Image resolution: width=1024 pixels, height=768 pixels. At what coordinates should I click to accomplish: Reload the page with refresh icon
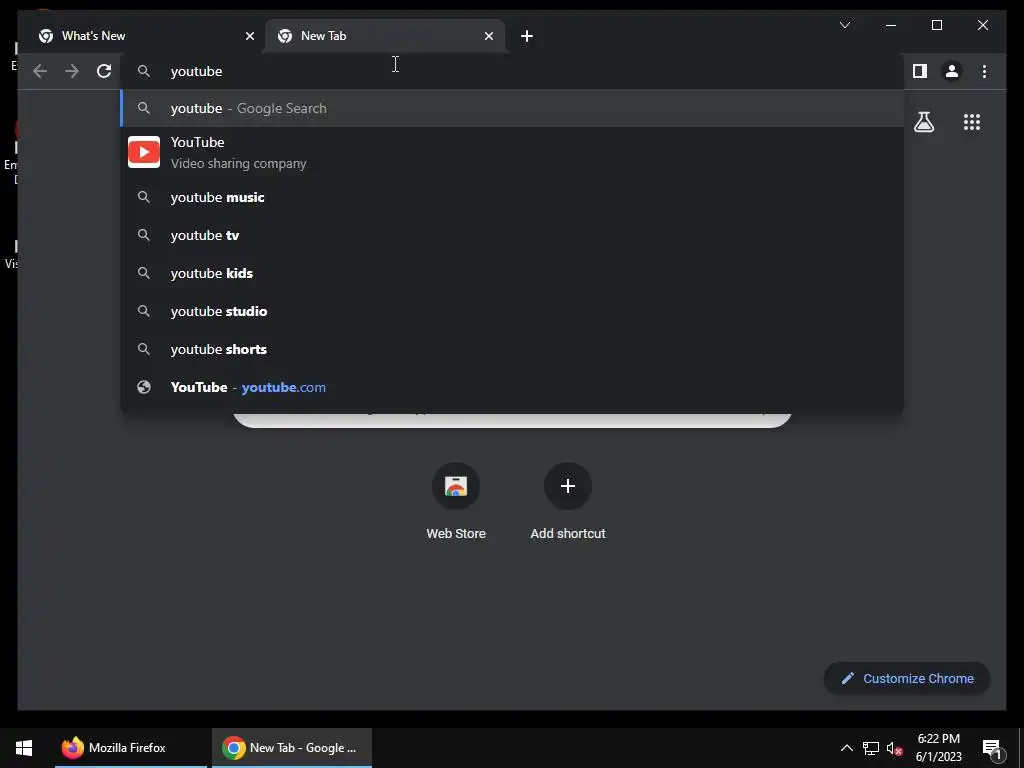pos(104,71)
